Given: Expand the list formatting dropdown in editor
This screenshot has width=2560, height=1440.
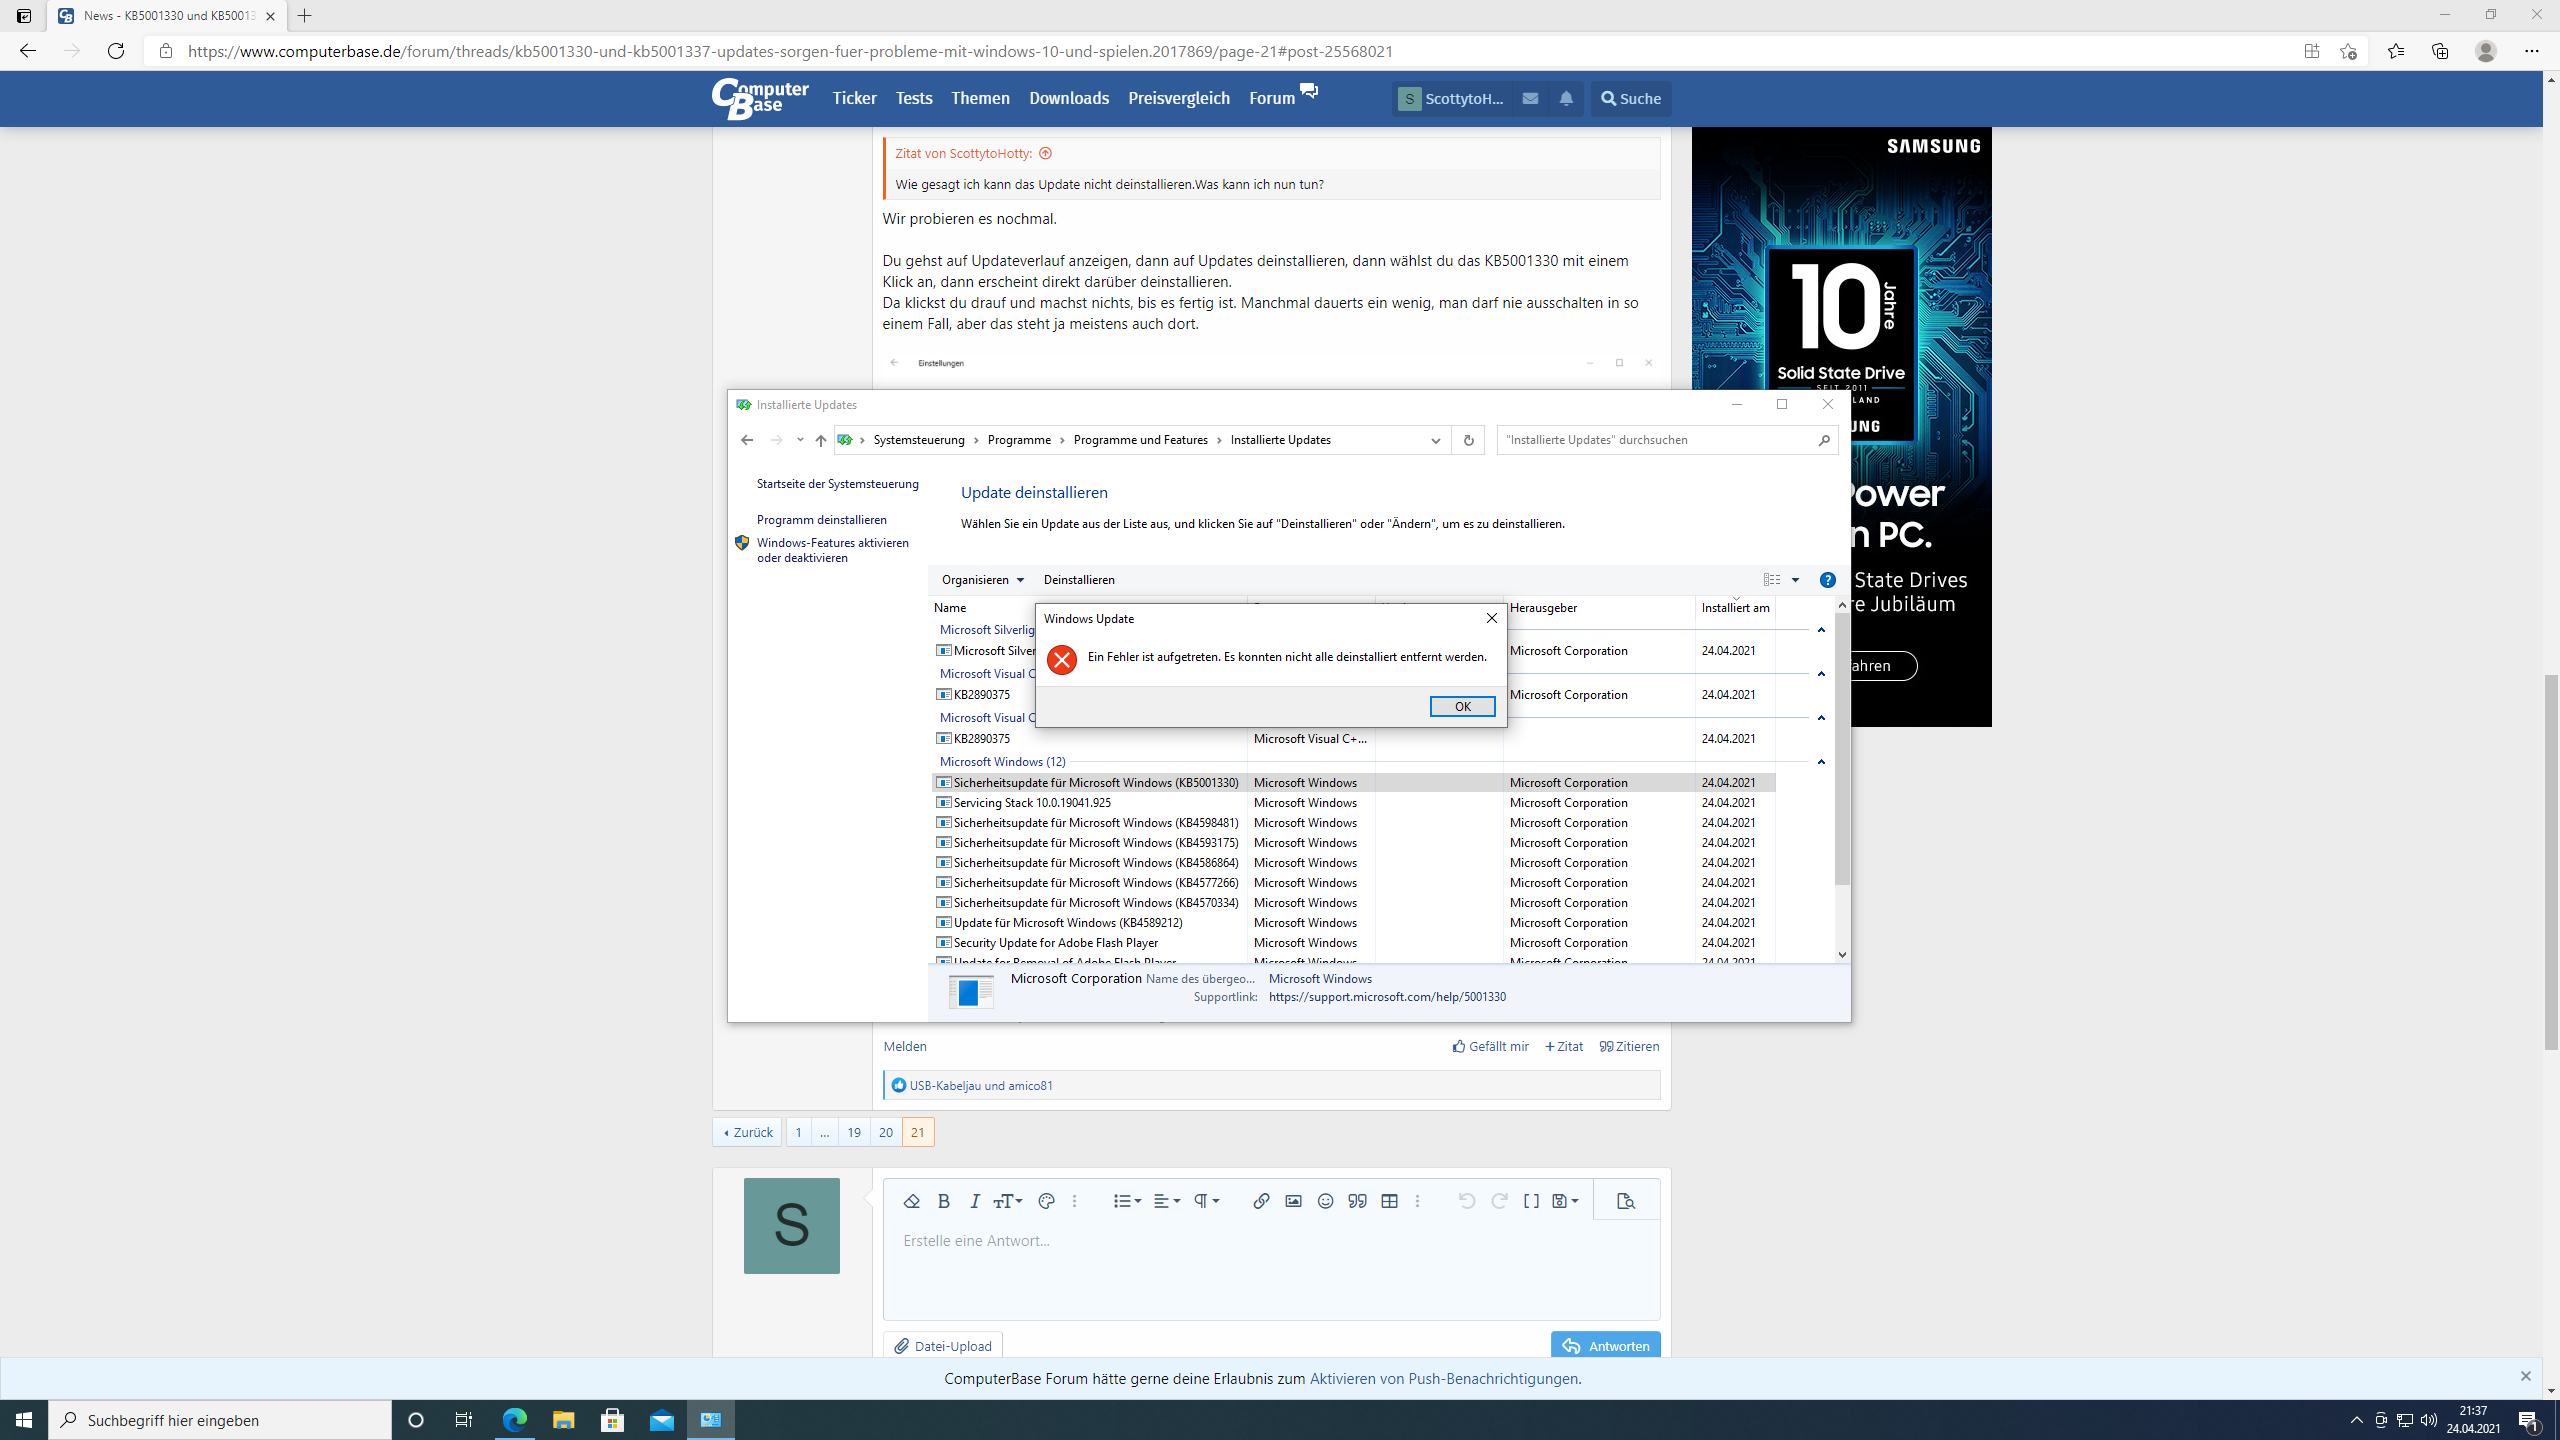Looking at the screenshot, I should coord(1127,1201).
